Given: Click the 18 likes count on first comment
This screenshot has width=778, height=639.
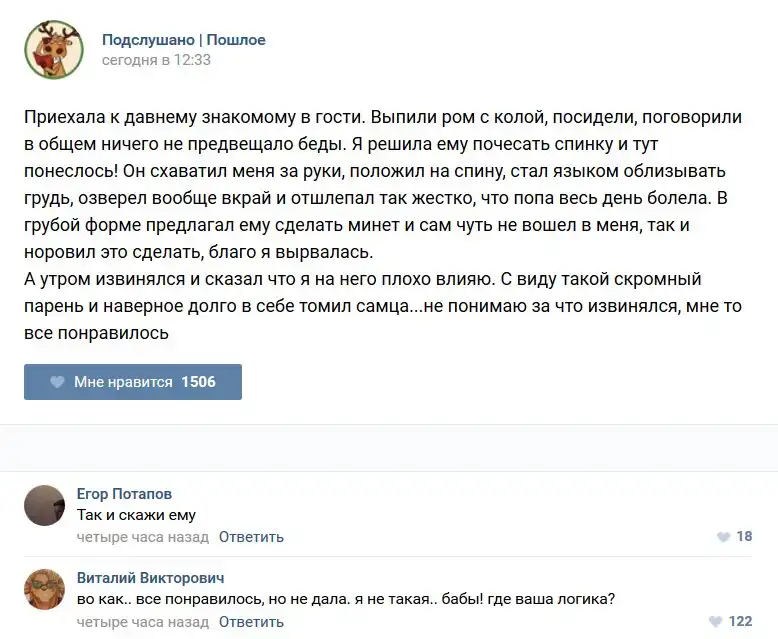Looking at the screenshot, I should tap(744, 537).
